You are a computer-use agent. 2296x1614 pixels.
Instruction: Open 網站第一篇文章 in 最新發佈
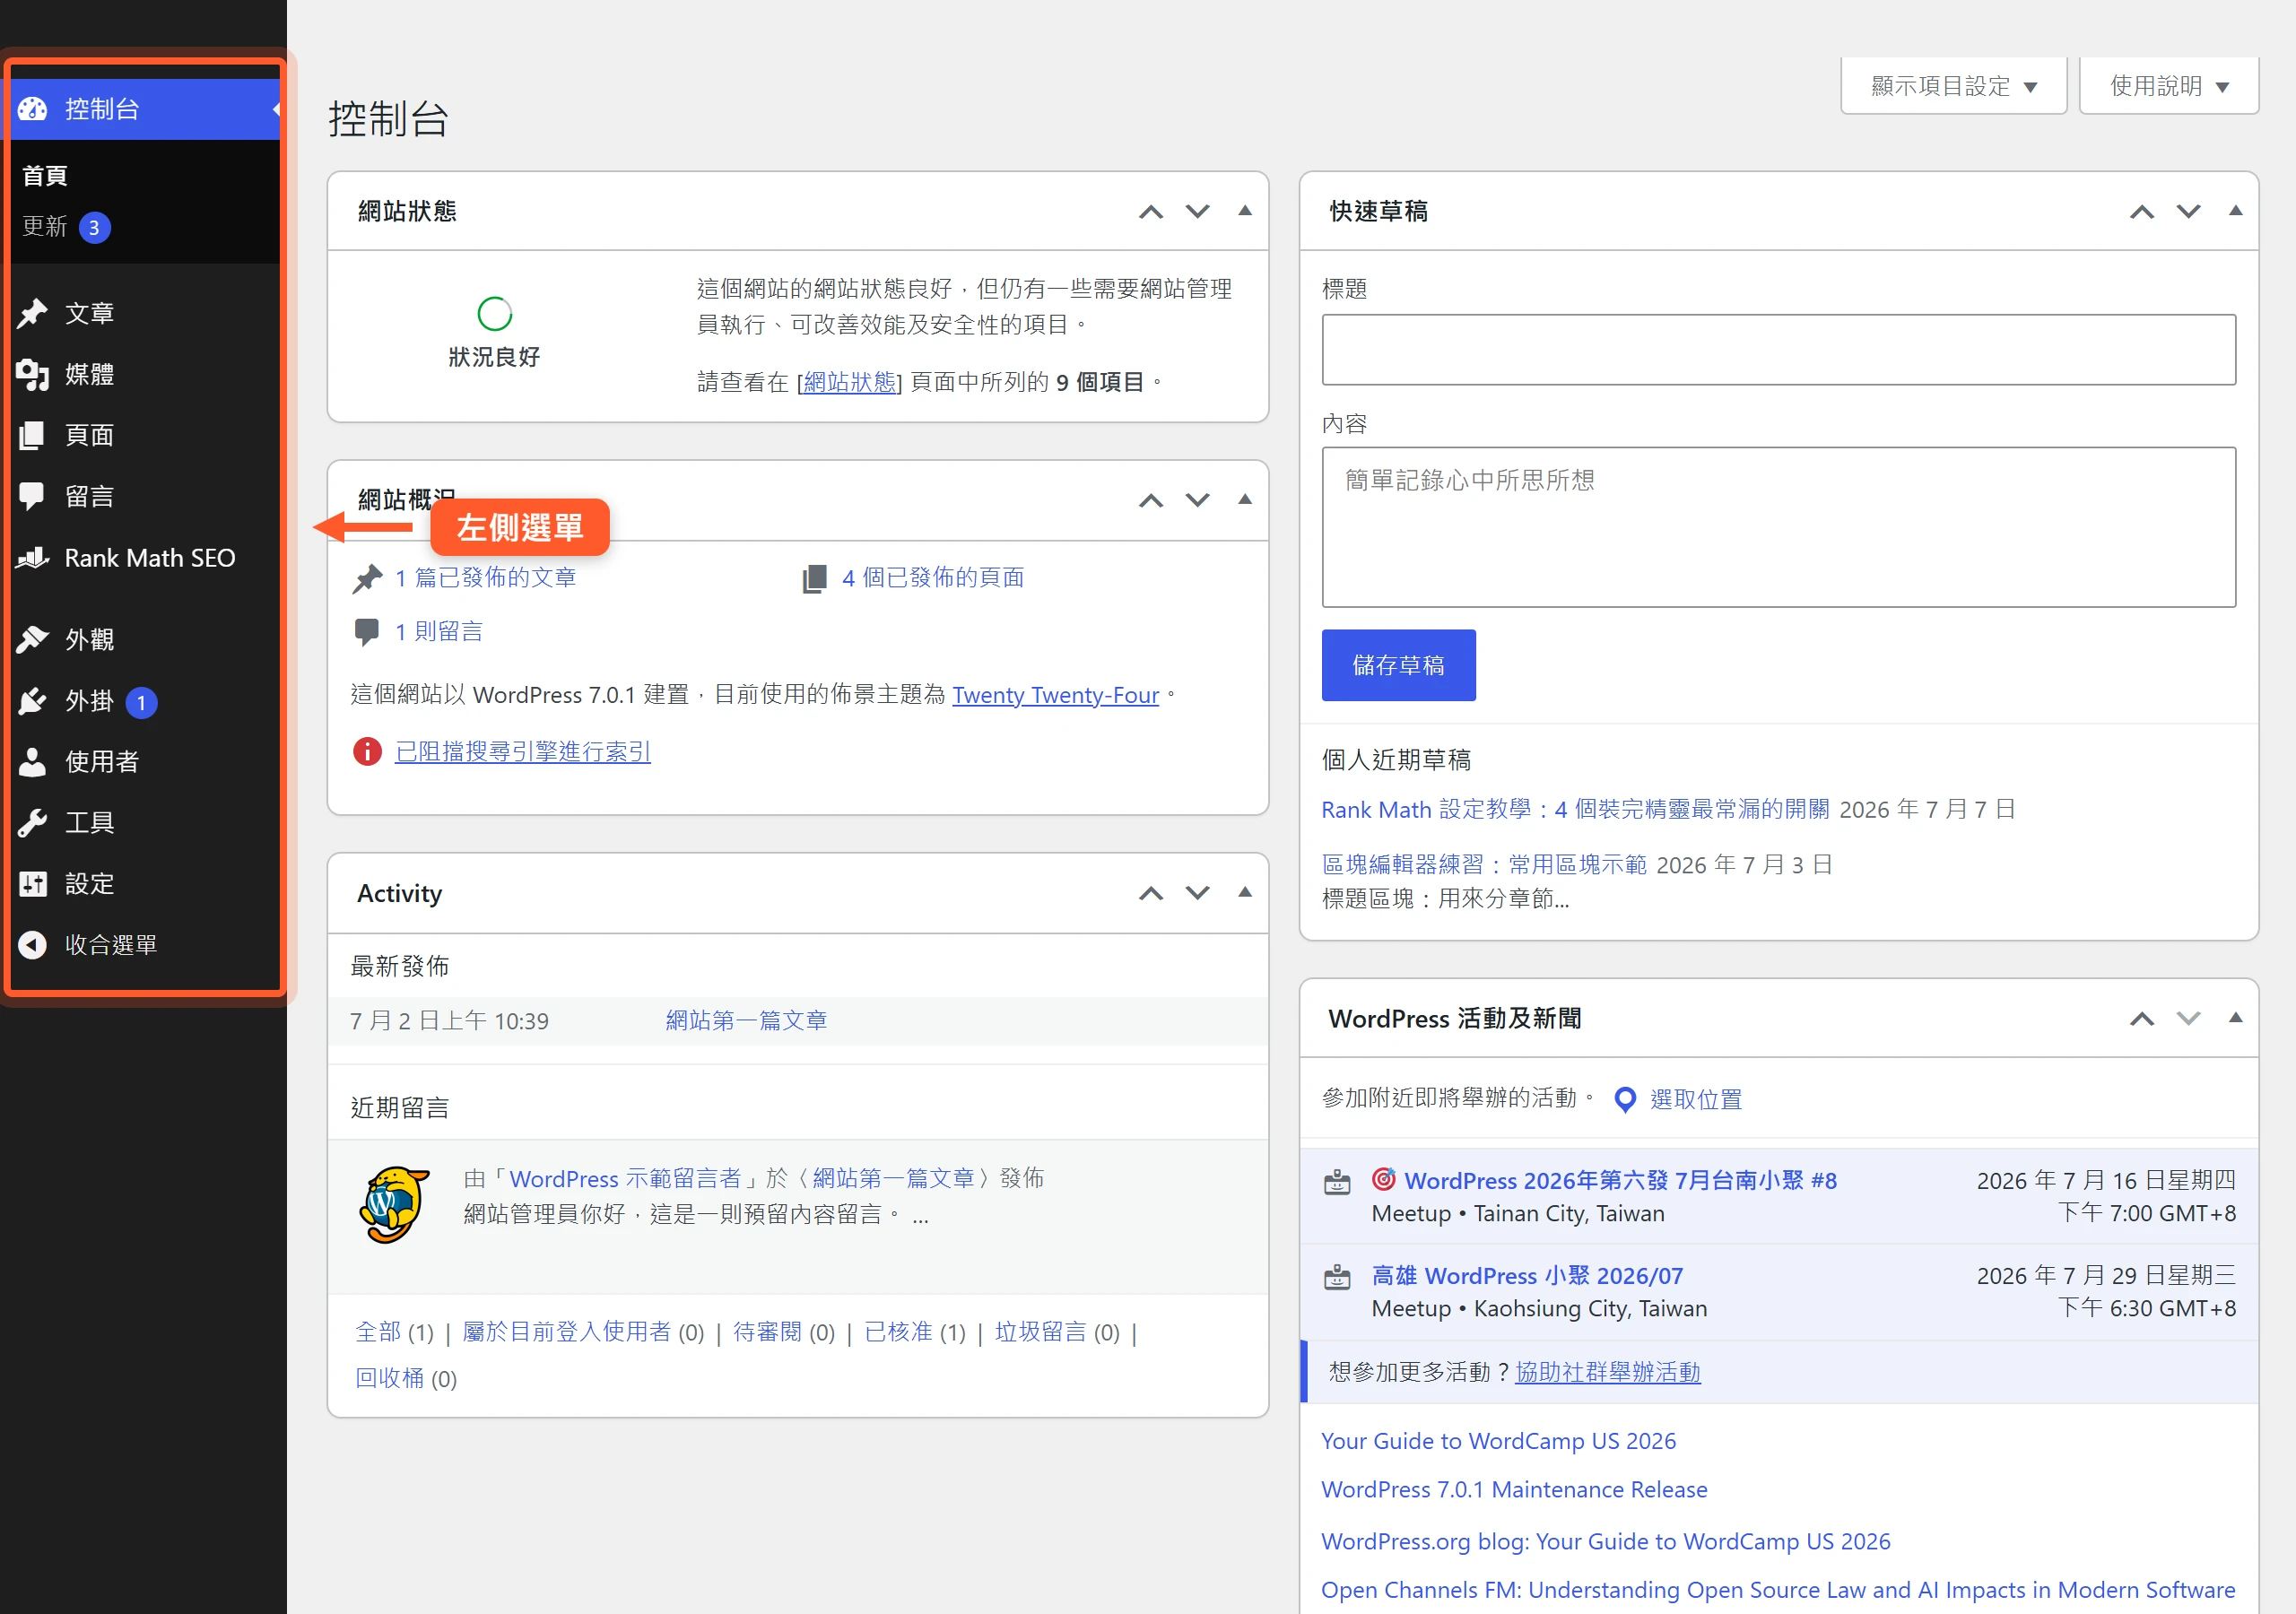click(x=746, y=1020)
